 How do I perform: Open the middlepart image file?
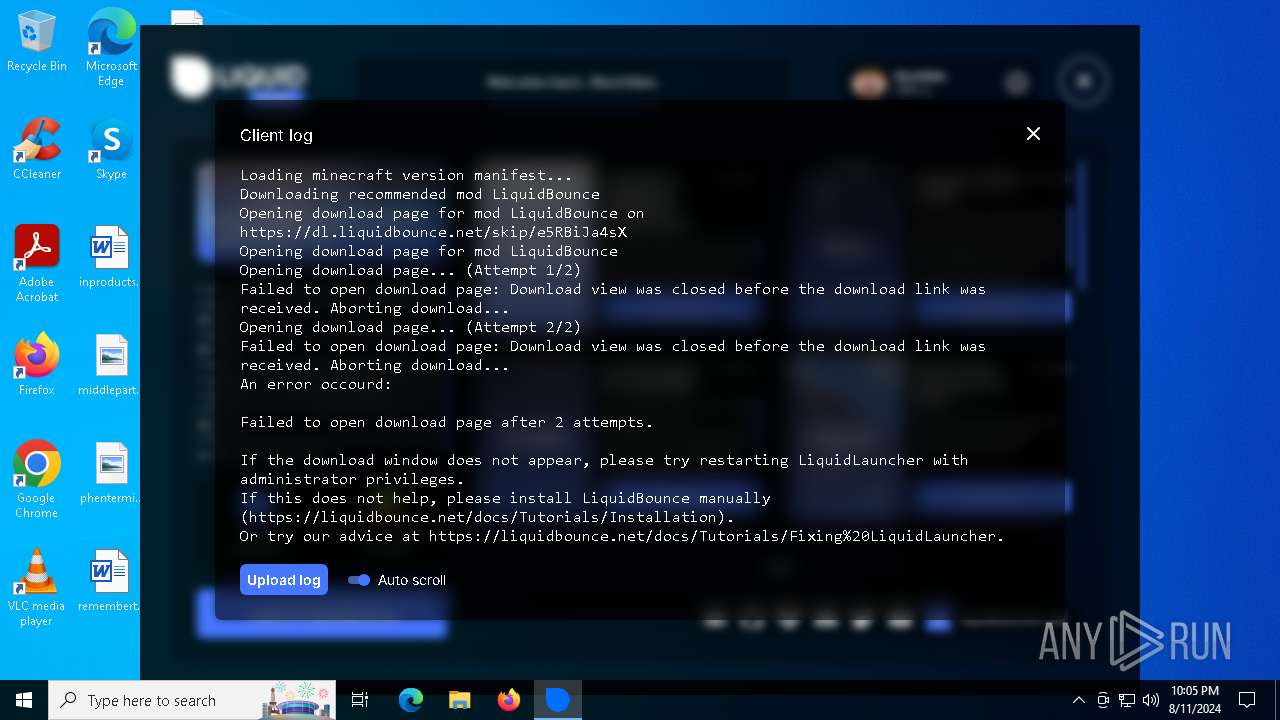[109, 365]
